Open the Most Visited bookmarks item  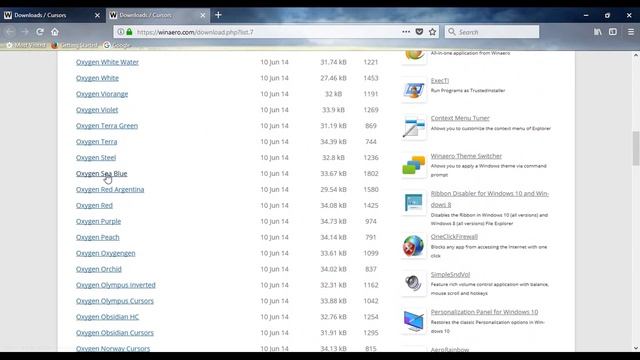pos(26,45)
